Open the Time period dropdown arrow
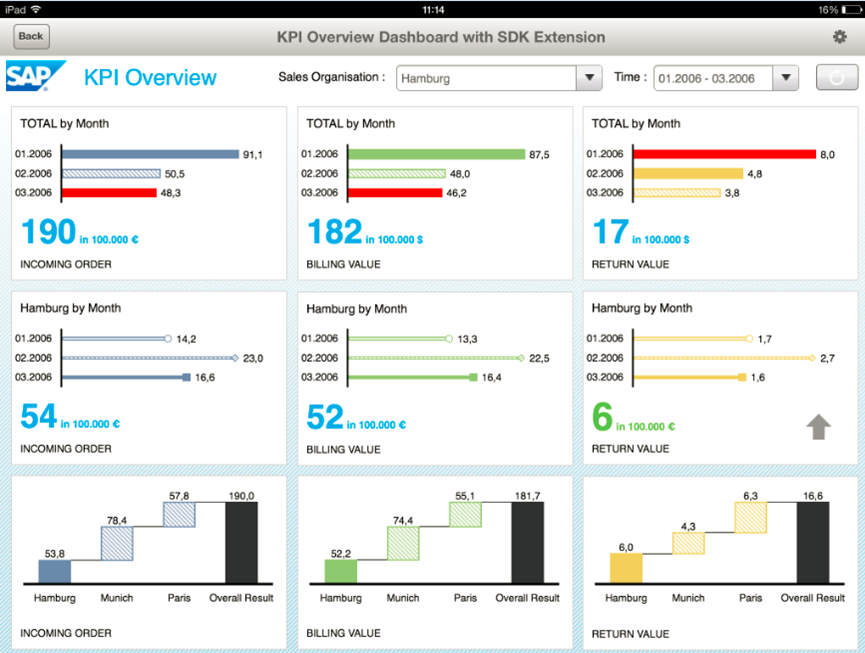The width and height of the screenshot is (865, 653). coord(786,78)
